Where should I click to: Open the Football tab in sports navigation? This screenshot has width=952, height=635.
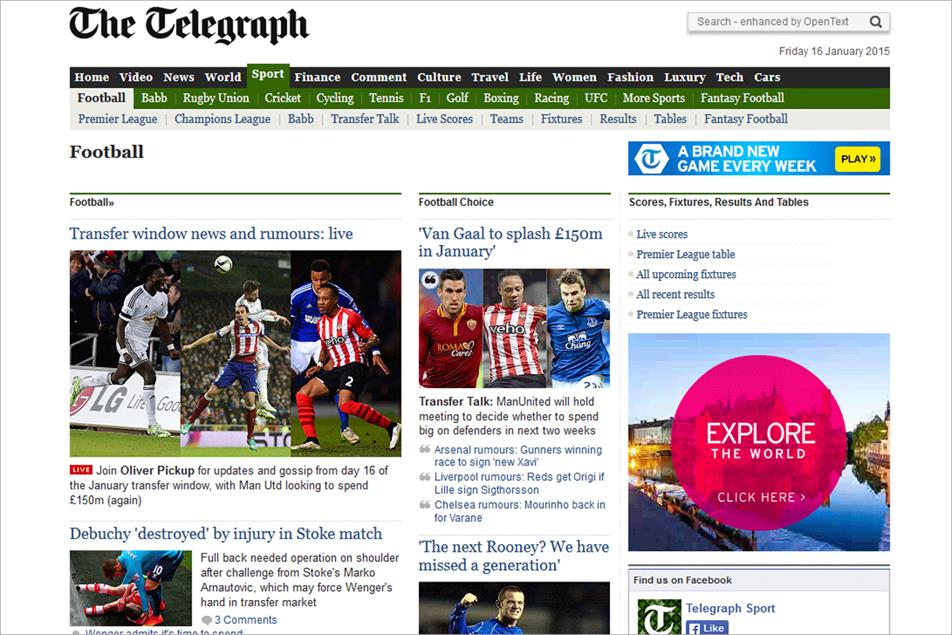tap(101, 98)
